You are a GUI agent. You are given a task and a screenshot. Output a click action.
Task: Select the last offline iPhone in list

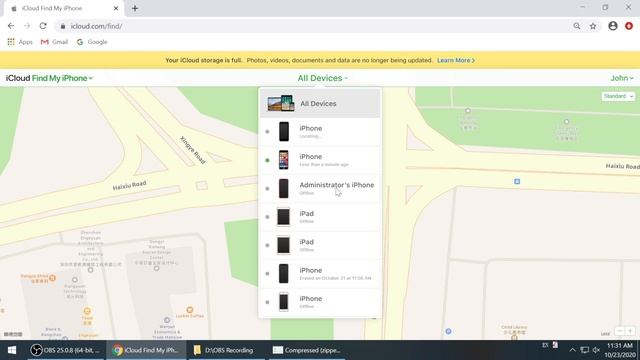pyautogui.click(x=320, y=302)
